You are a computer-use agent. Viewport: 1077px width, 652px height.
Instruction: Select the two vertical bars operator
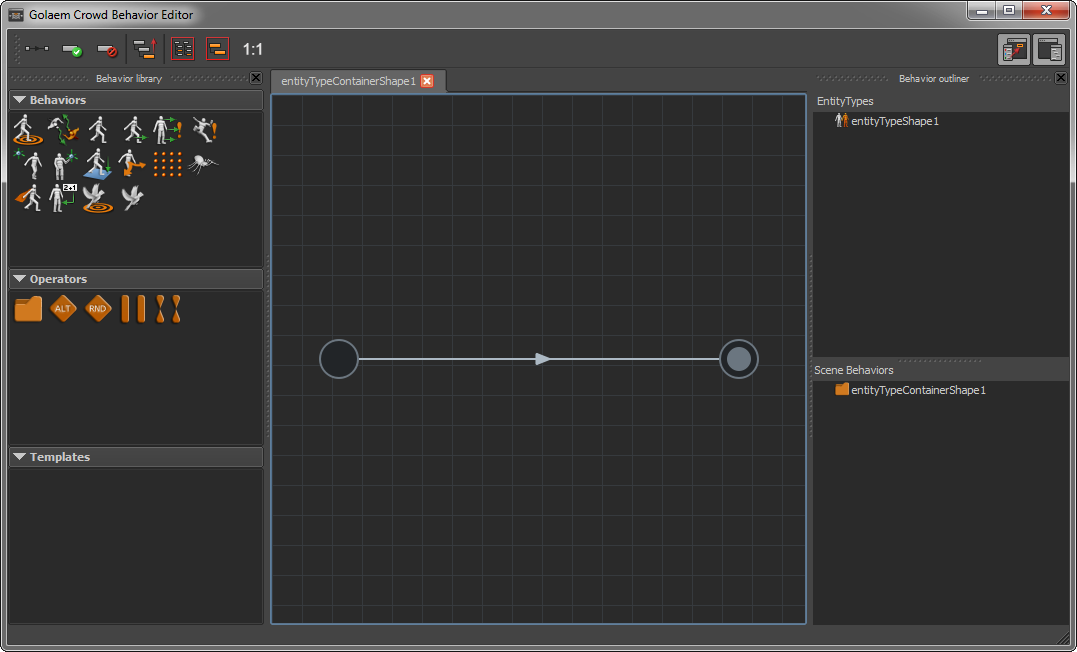[x=133, y=309]
